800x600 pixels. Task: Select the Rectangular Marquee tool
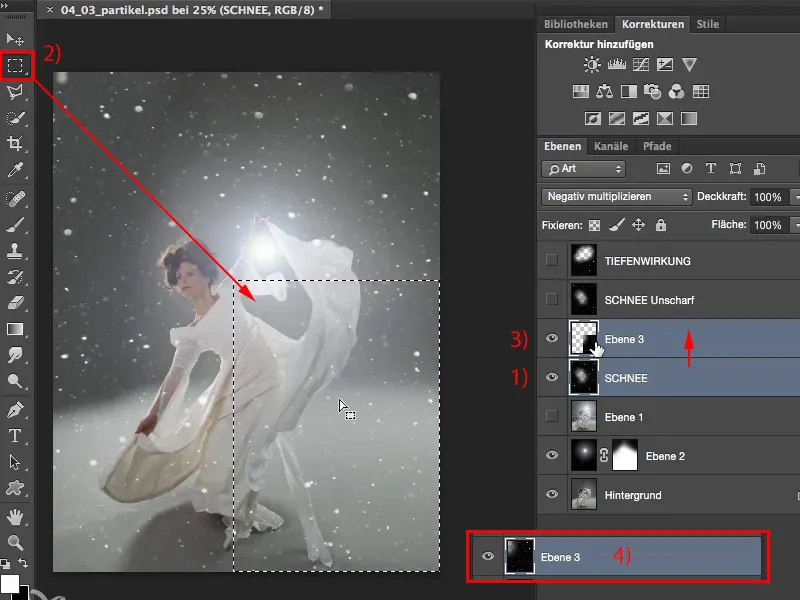[15, 65]
